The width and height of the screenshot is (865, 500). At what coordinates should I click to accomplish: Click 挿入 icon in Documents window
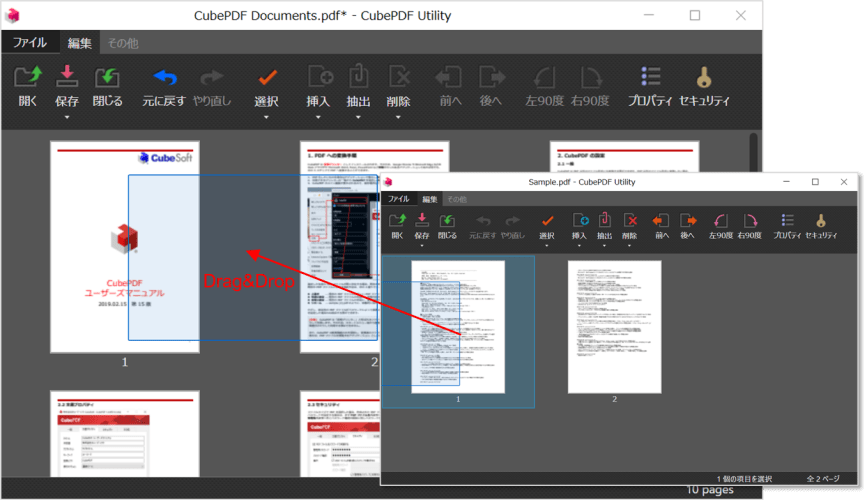pyautogui.click(x=319, y=76)
